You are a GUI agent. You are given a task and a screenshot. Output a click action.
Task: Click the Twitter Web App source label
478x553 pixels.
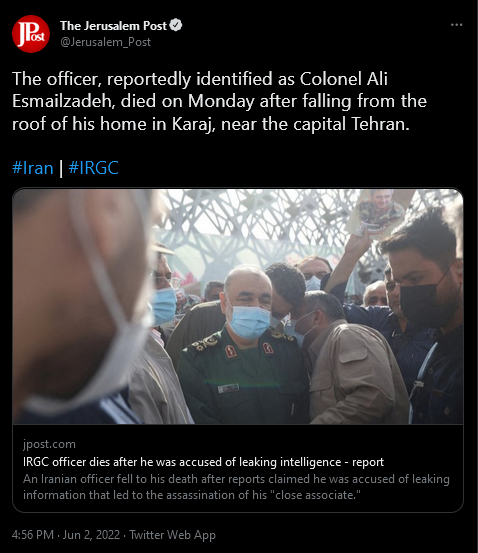[173, 535]
